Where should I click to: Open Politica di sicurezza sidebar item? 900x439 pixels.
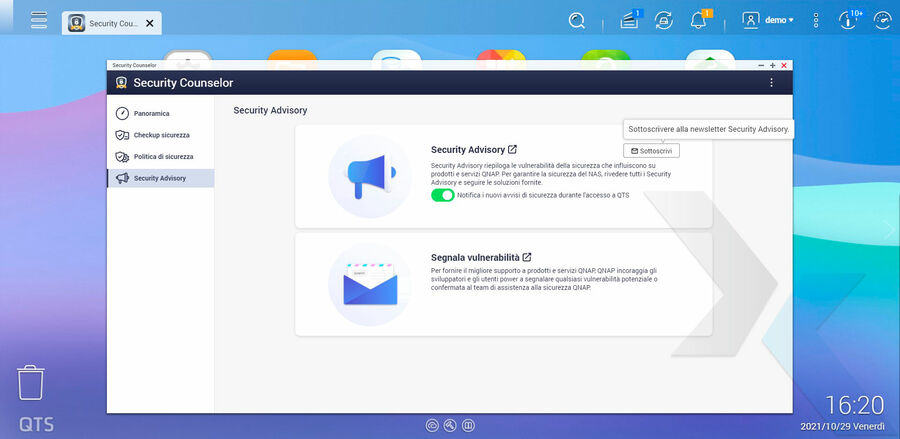[163, 157]
